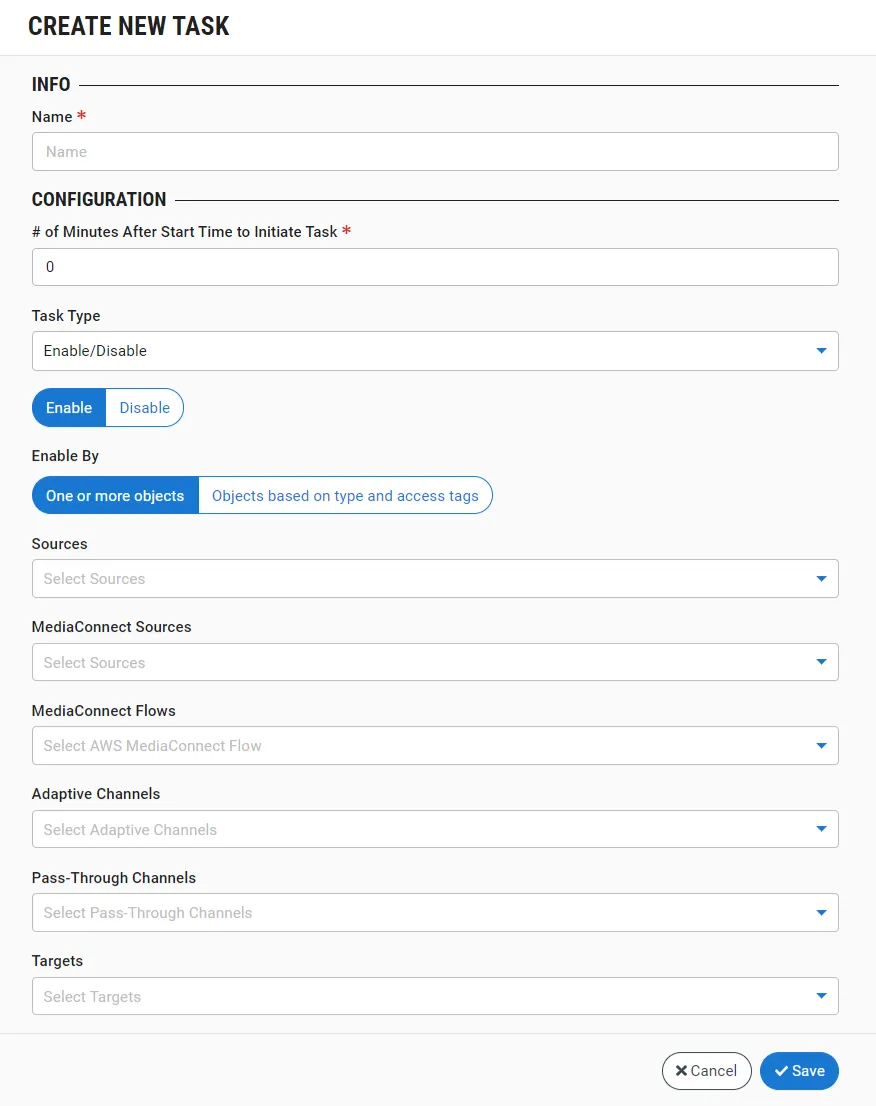Click the Adaptive Channels label
This screenshot has width=876, height=1106.
tap(96, 794)
